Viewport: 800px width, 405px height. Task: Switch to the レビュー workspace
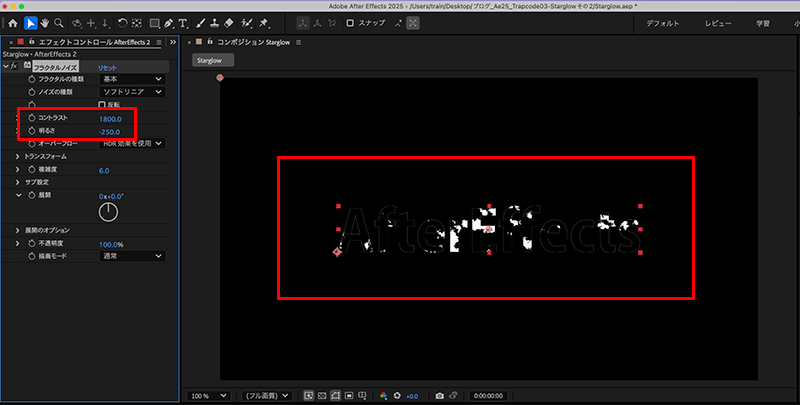point(718,23)
